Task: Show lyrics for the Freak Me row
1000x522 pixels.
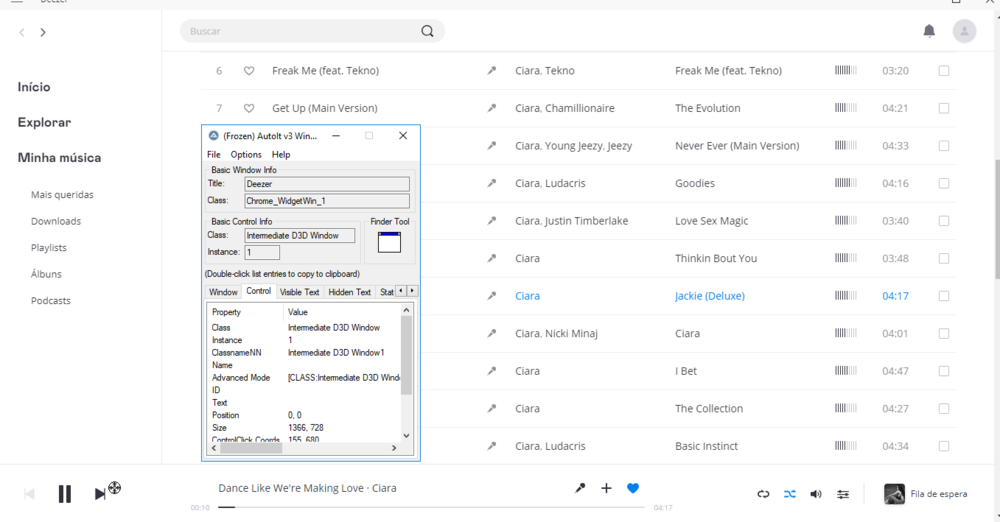Action: (x=492, y=71)
